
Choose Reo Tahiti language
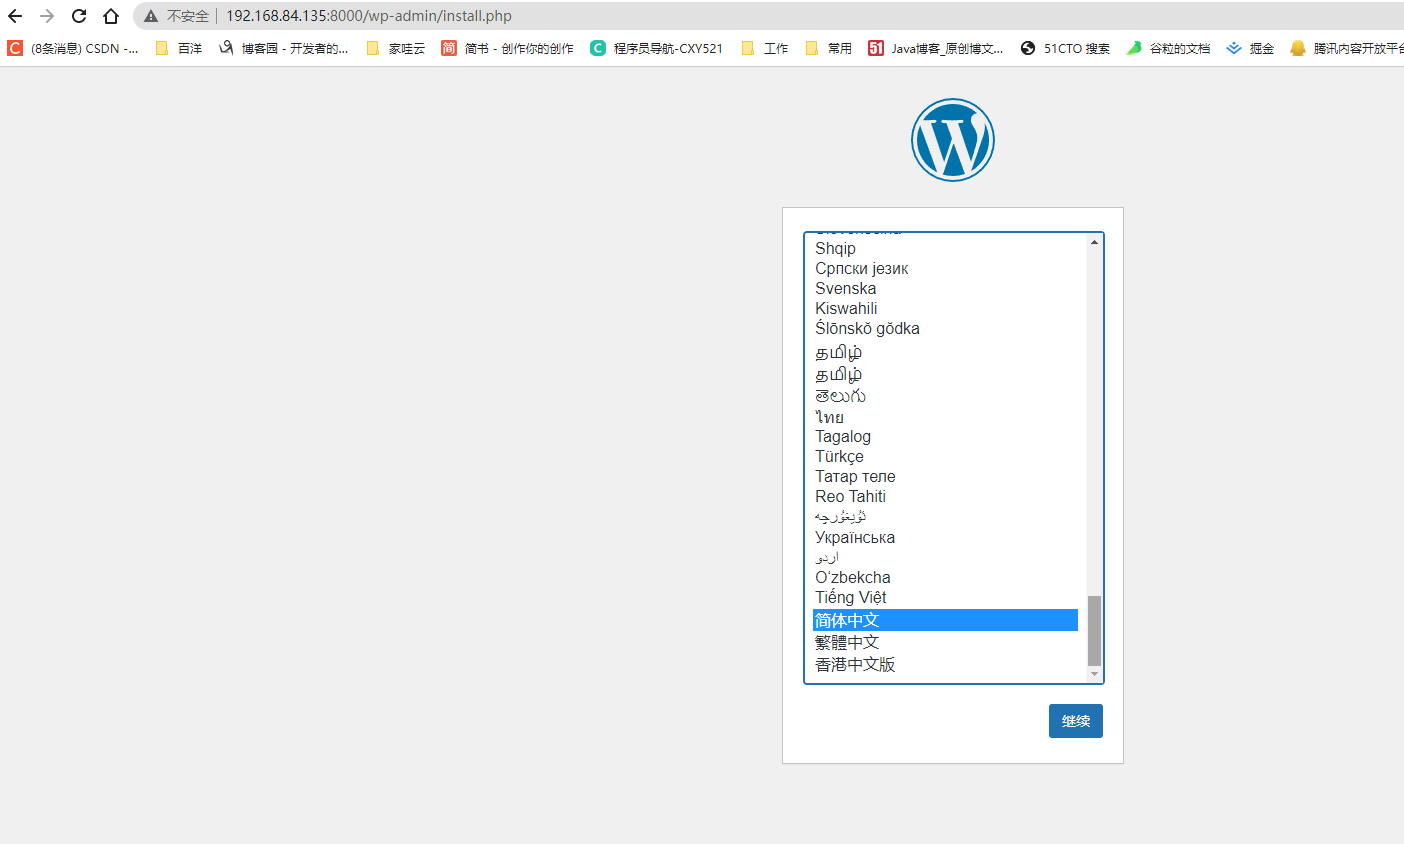coord(945,496)
